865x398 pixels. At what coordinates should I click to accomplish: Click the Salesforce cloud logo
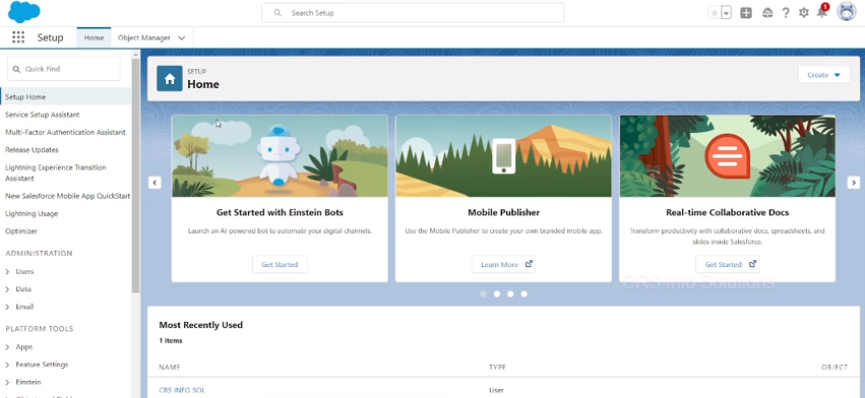24,12
